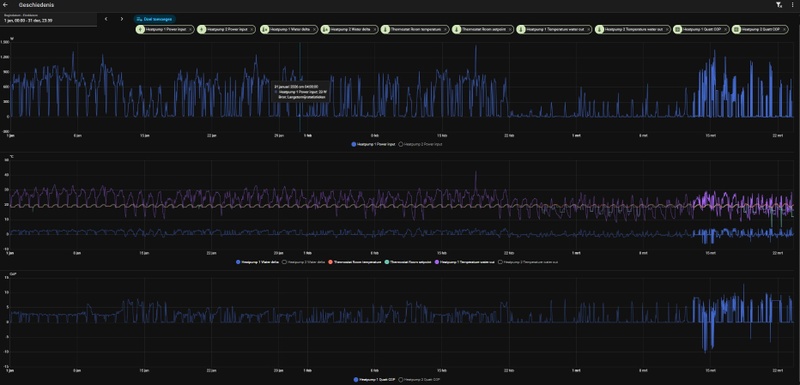Remove the Thermostat Room setpoint chip
The width and height of the screenshot is (800, 385).
coord(509,30)
